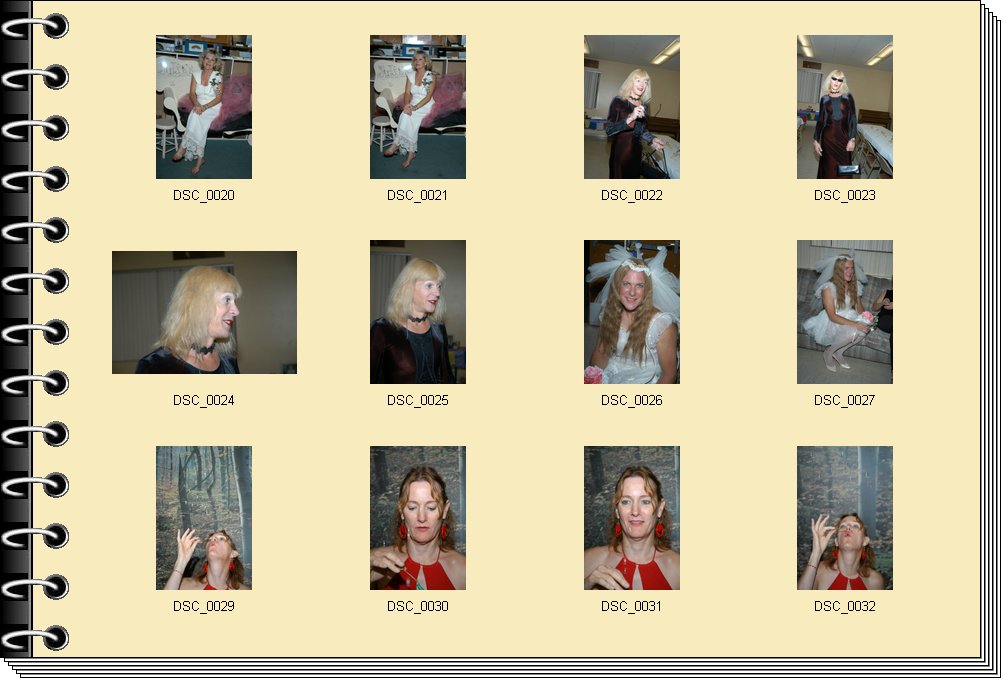Open the DSC_0022 photo thumbnail
The width and height of the screenshot is (1003, 680).
click(x=632, y=107)
